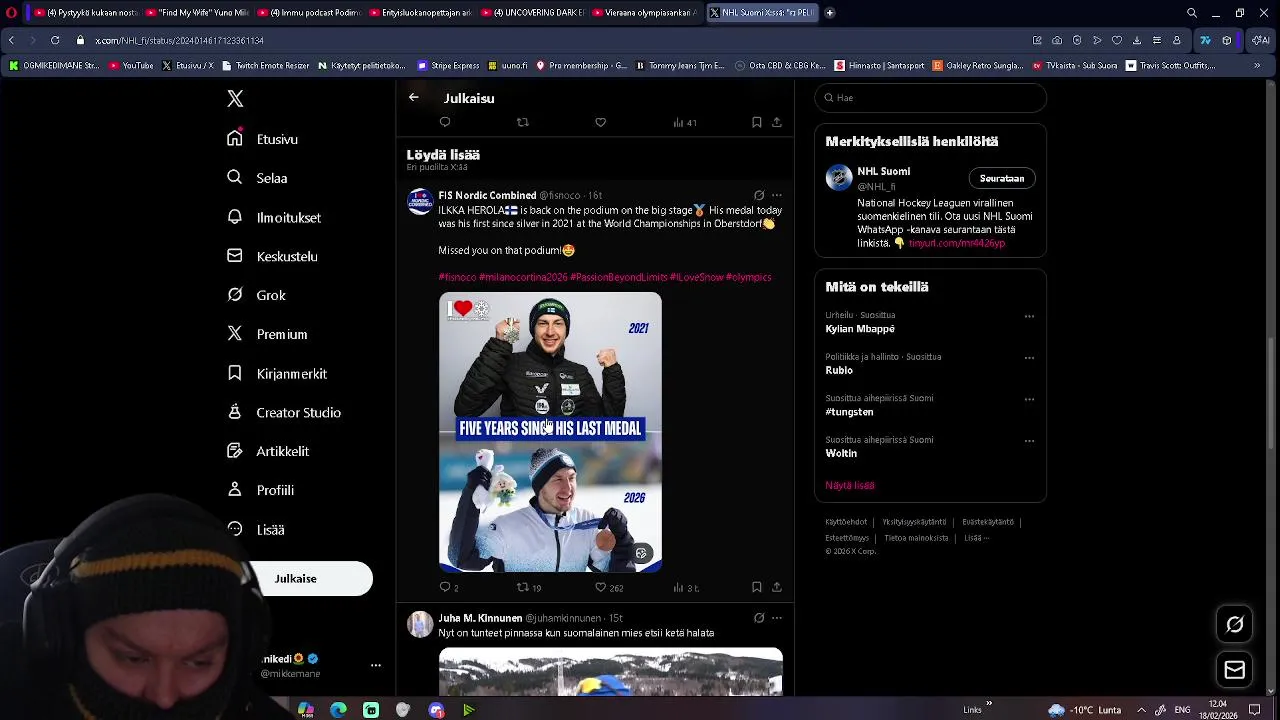Click the #milanocortina2026 hashtag
Image resolution: width=1280 pixels, height=720 pixels.
click(x=523, y=277)
